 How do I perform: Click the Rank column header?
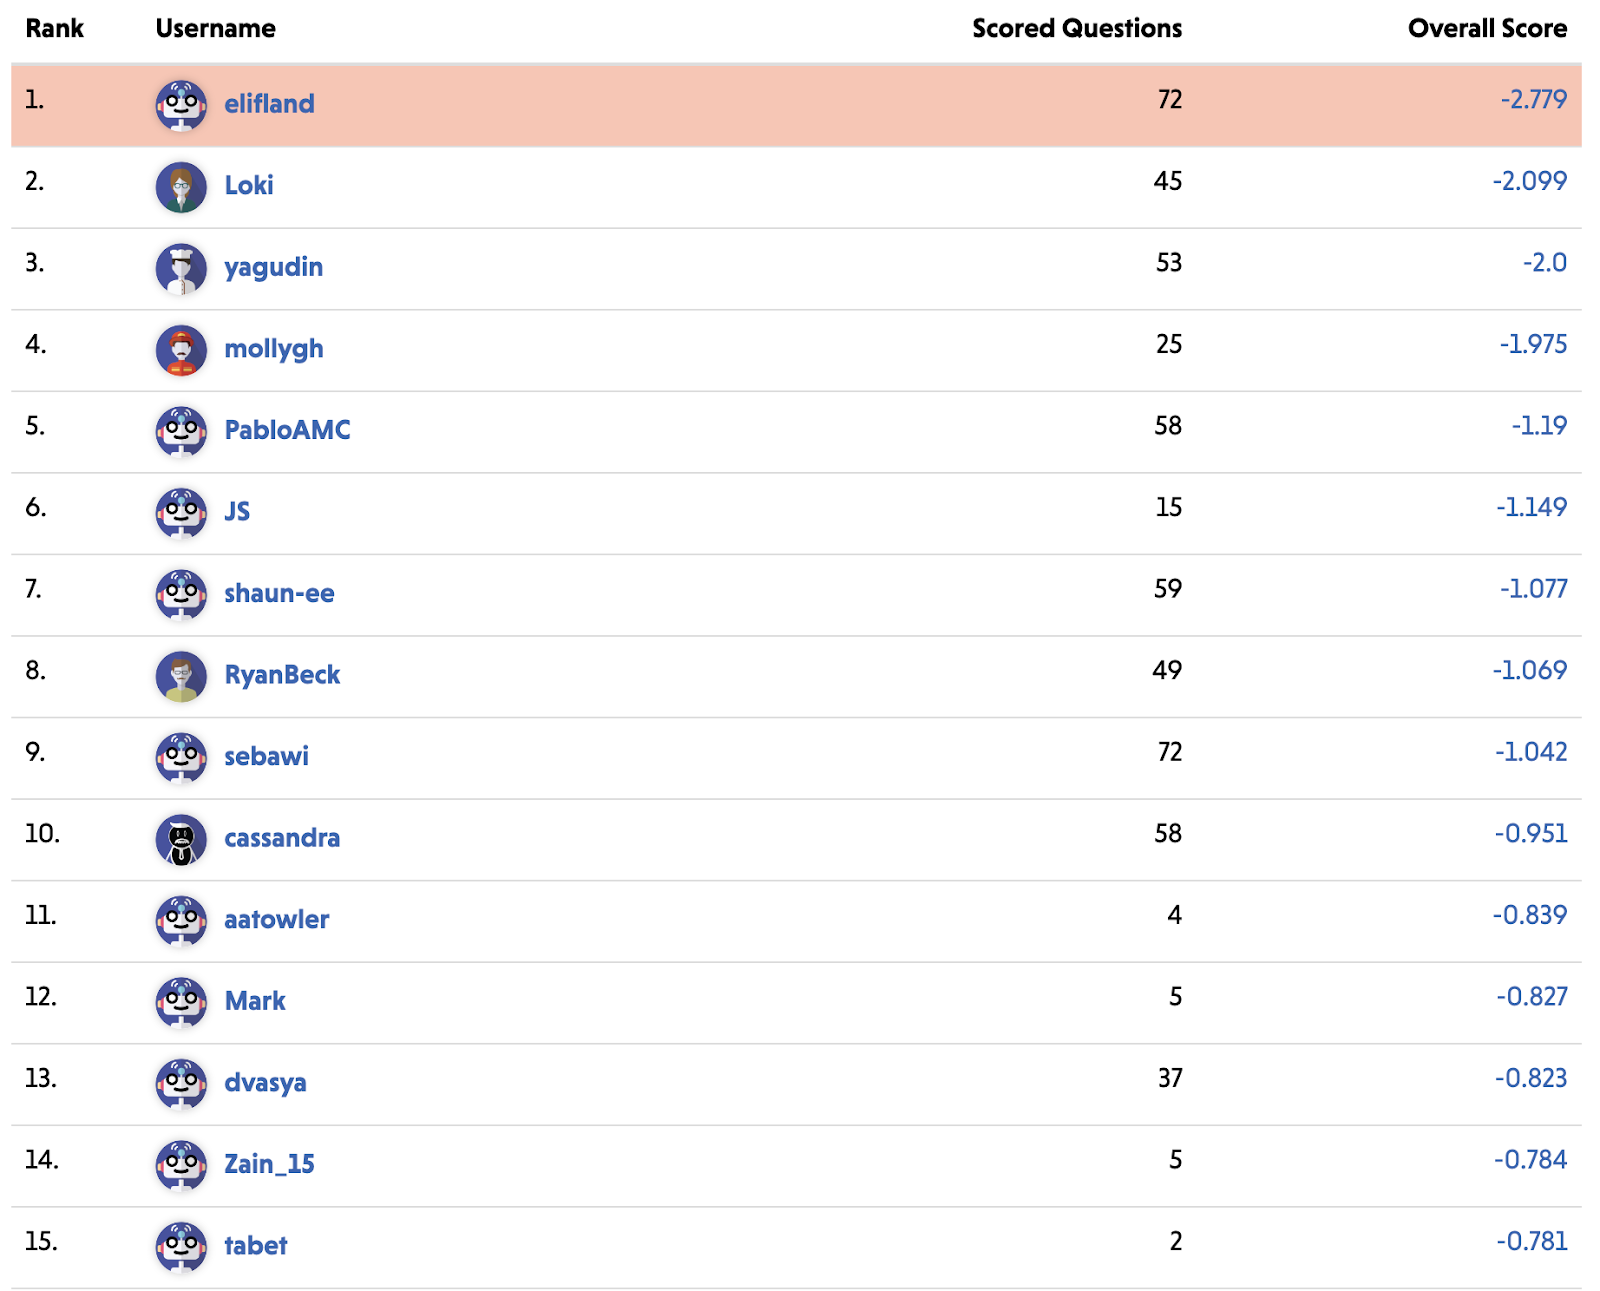point(54,28)
